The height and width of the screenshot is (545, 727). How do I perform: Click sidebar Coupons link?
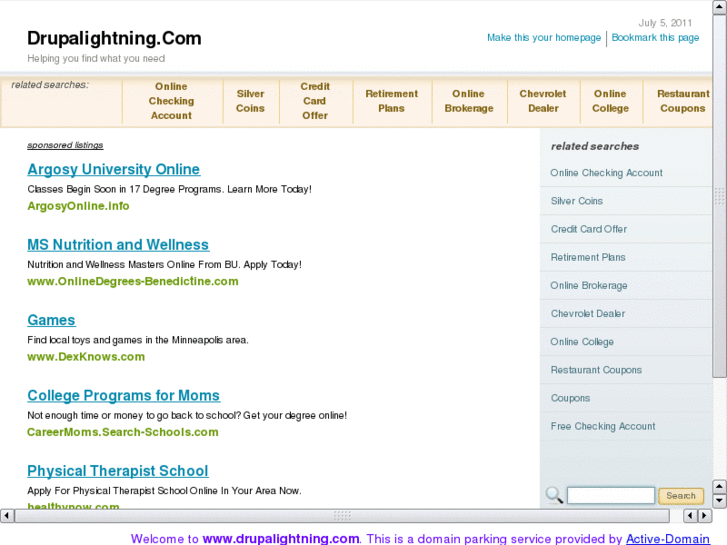point(570,398)
